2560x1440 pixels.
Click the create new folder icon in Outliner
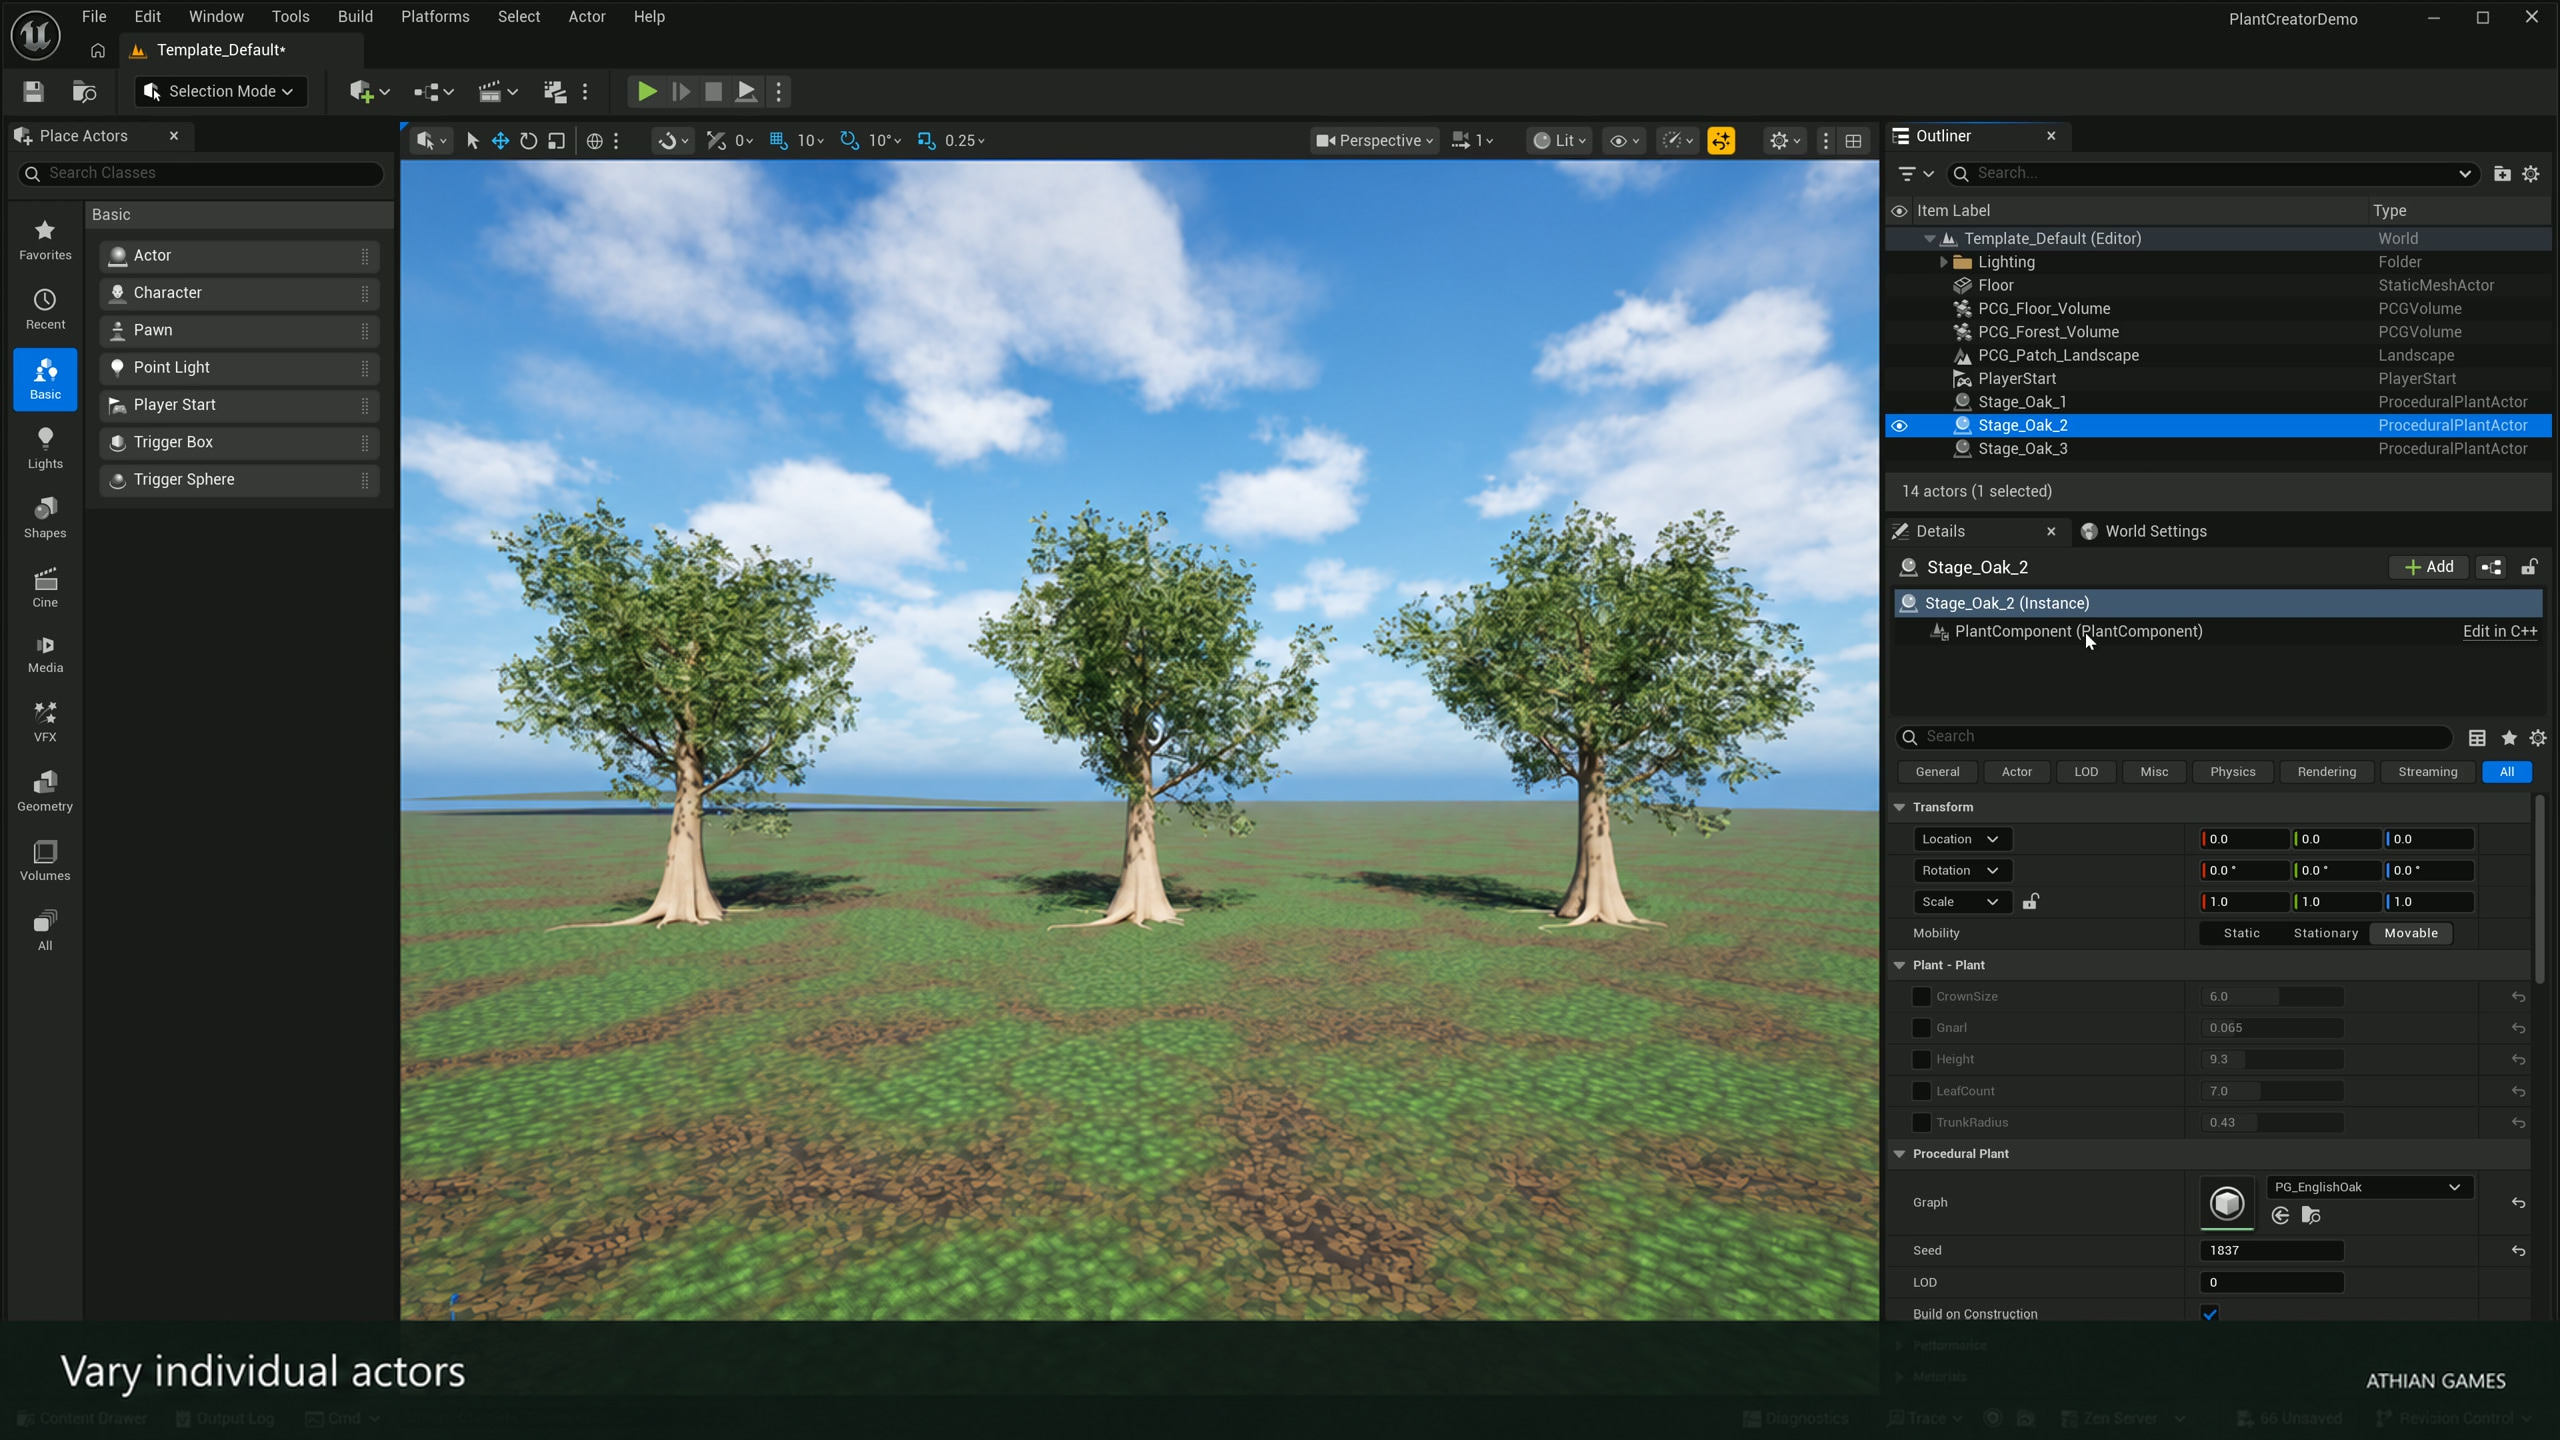(2501, 174)
